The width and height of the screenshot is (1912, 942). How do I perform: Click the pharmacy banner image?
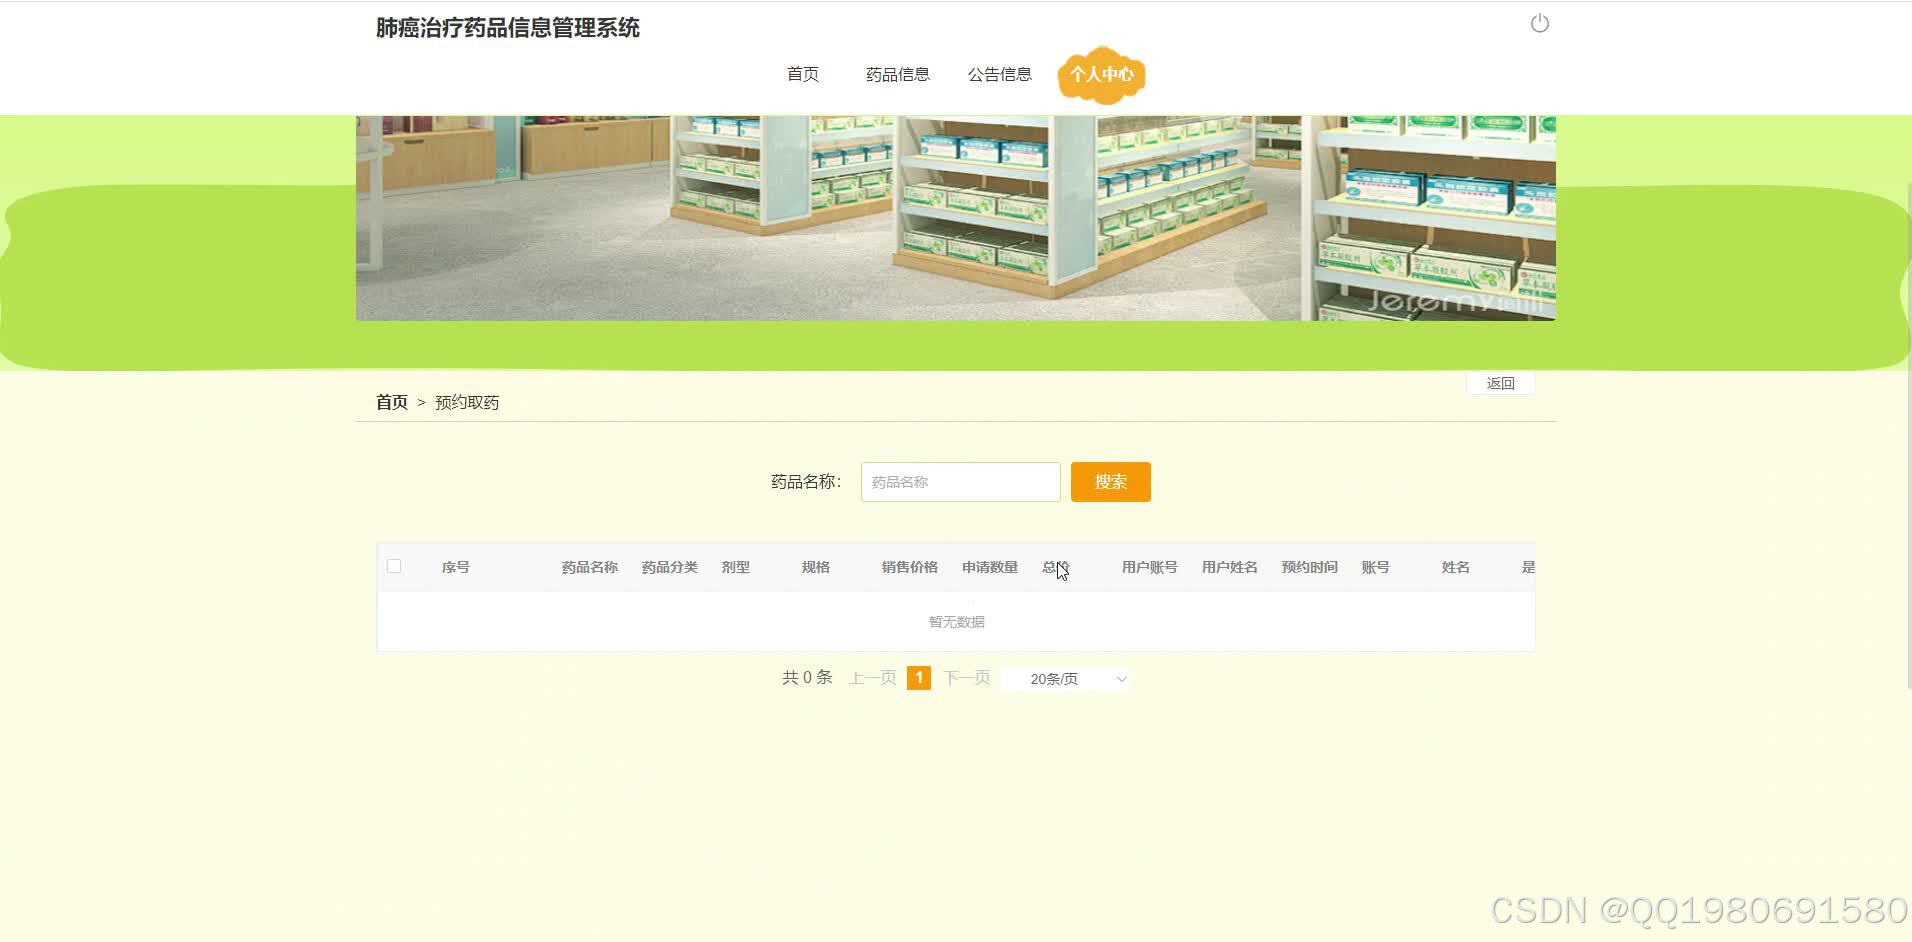pos(955,216)
